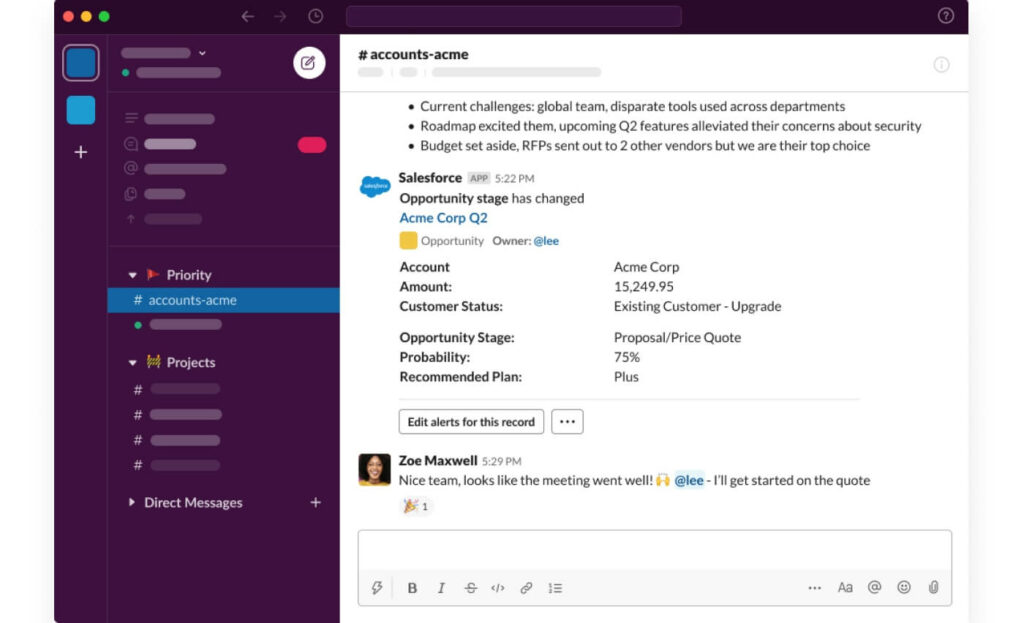Toggle italic formatting

click(x=441, y=588)
